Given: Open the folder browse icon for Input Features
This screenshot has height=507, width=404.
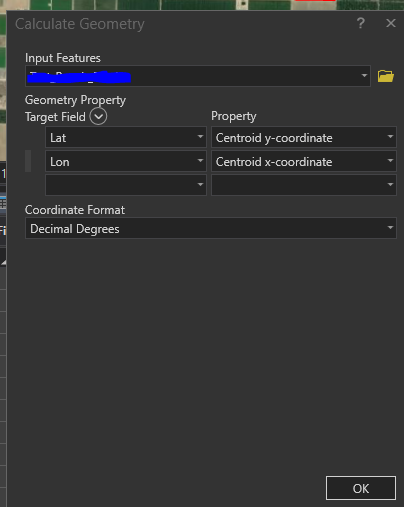Looking at the screenshot, I should (x=386, y=76).
